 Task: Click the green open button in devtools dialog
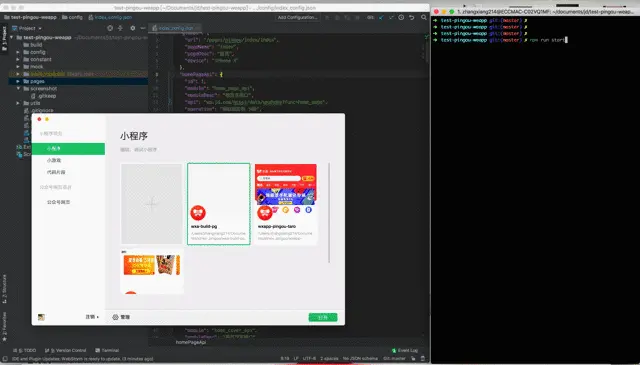[323, 317]
